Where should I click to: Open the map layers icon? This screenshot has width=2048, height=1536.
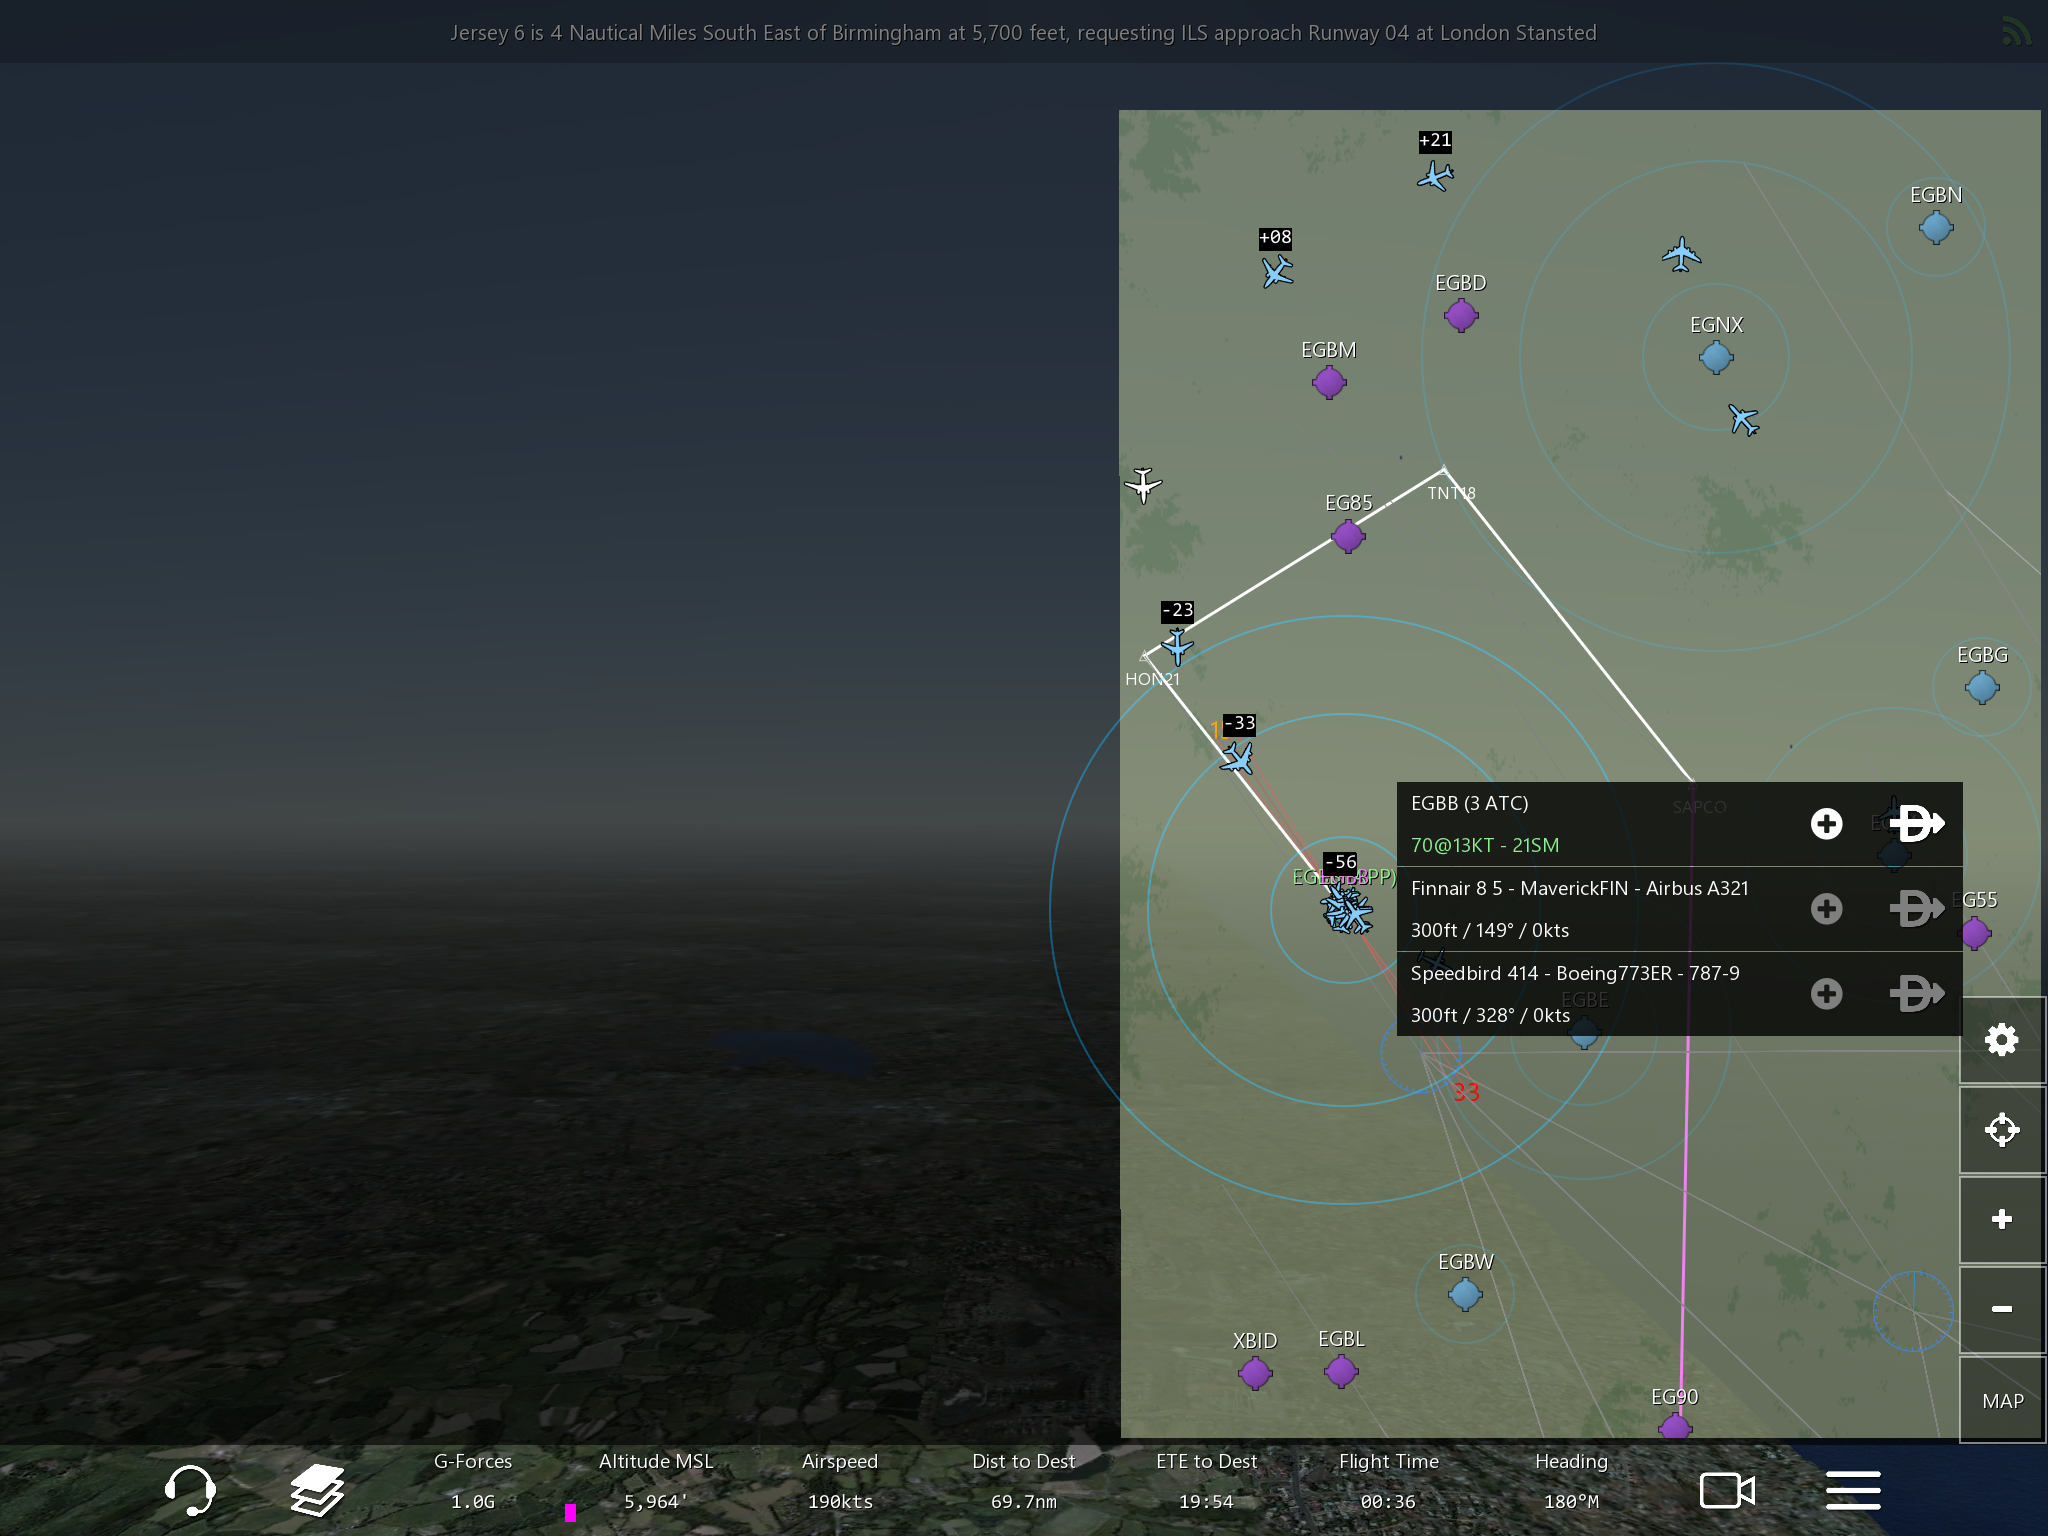317,1490
